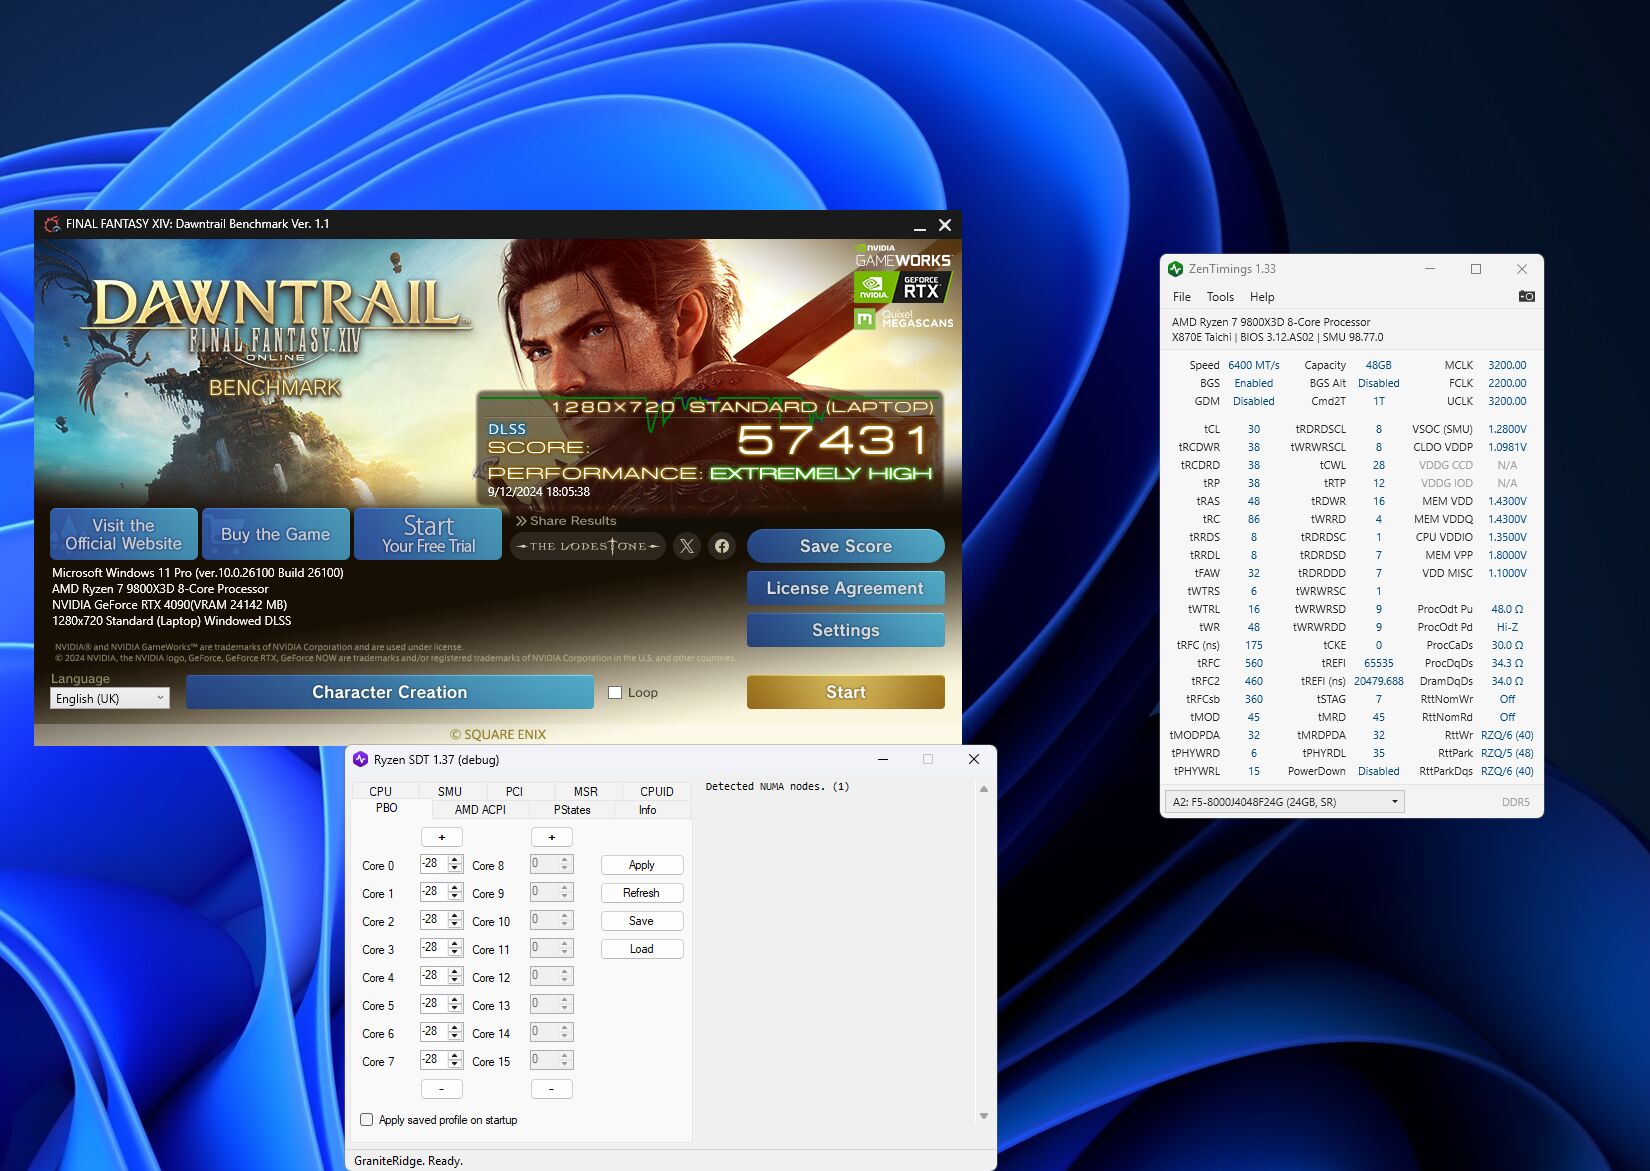Minimize the ZenTimings window
The width and height of the screenshot is (1650, 1171).
point(1430,269)
